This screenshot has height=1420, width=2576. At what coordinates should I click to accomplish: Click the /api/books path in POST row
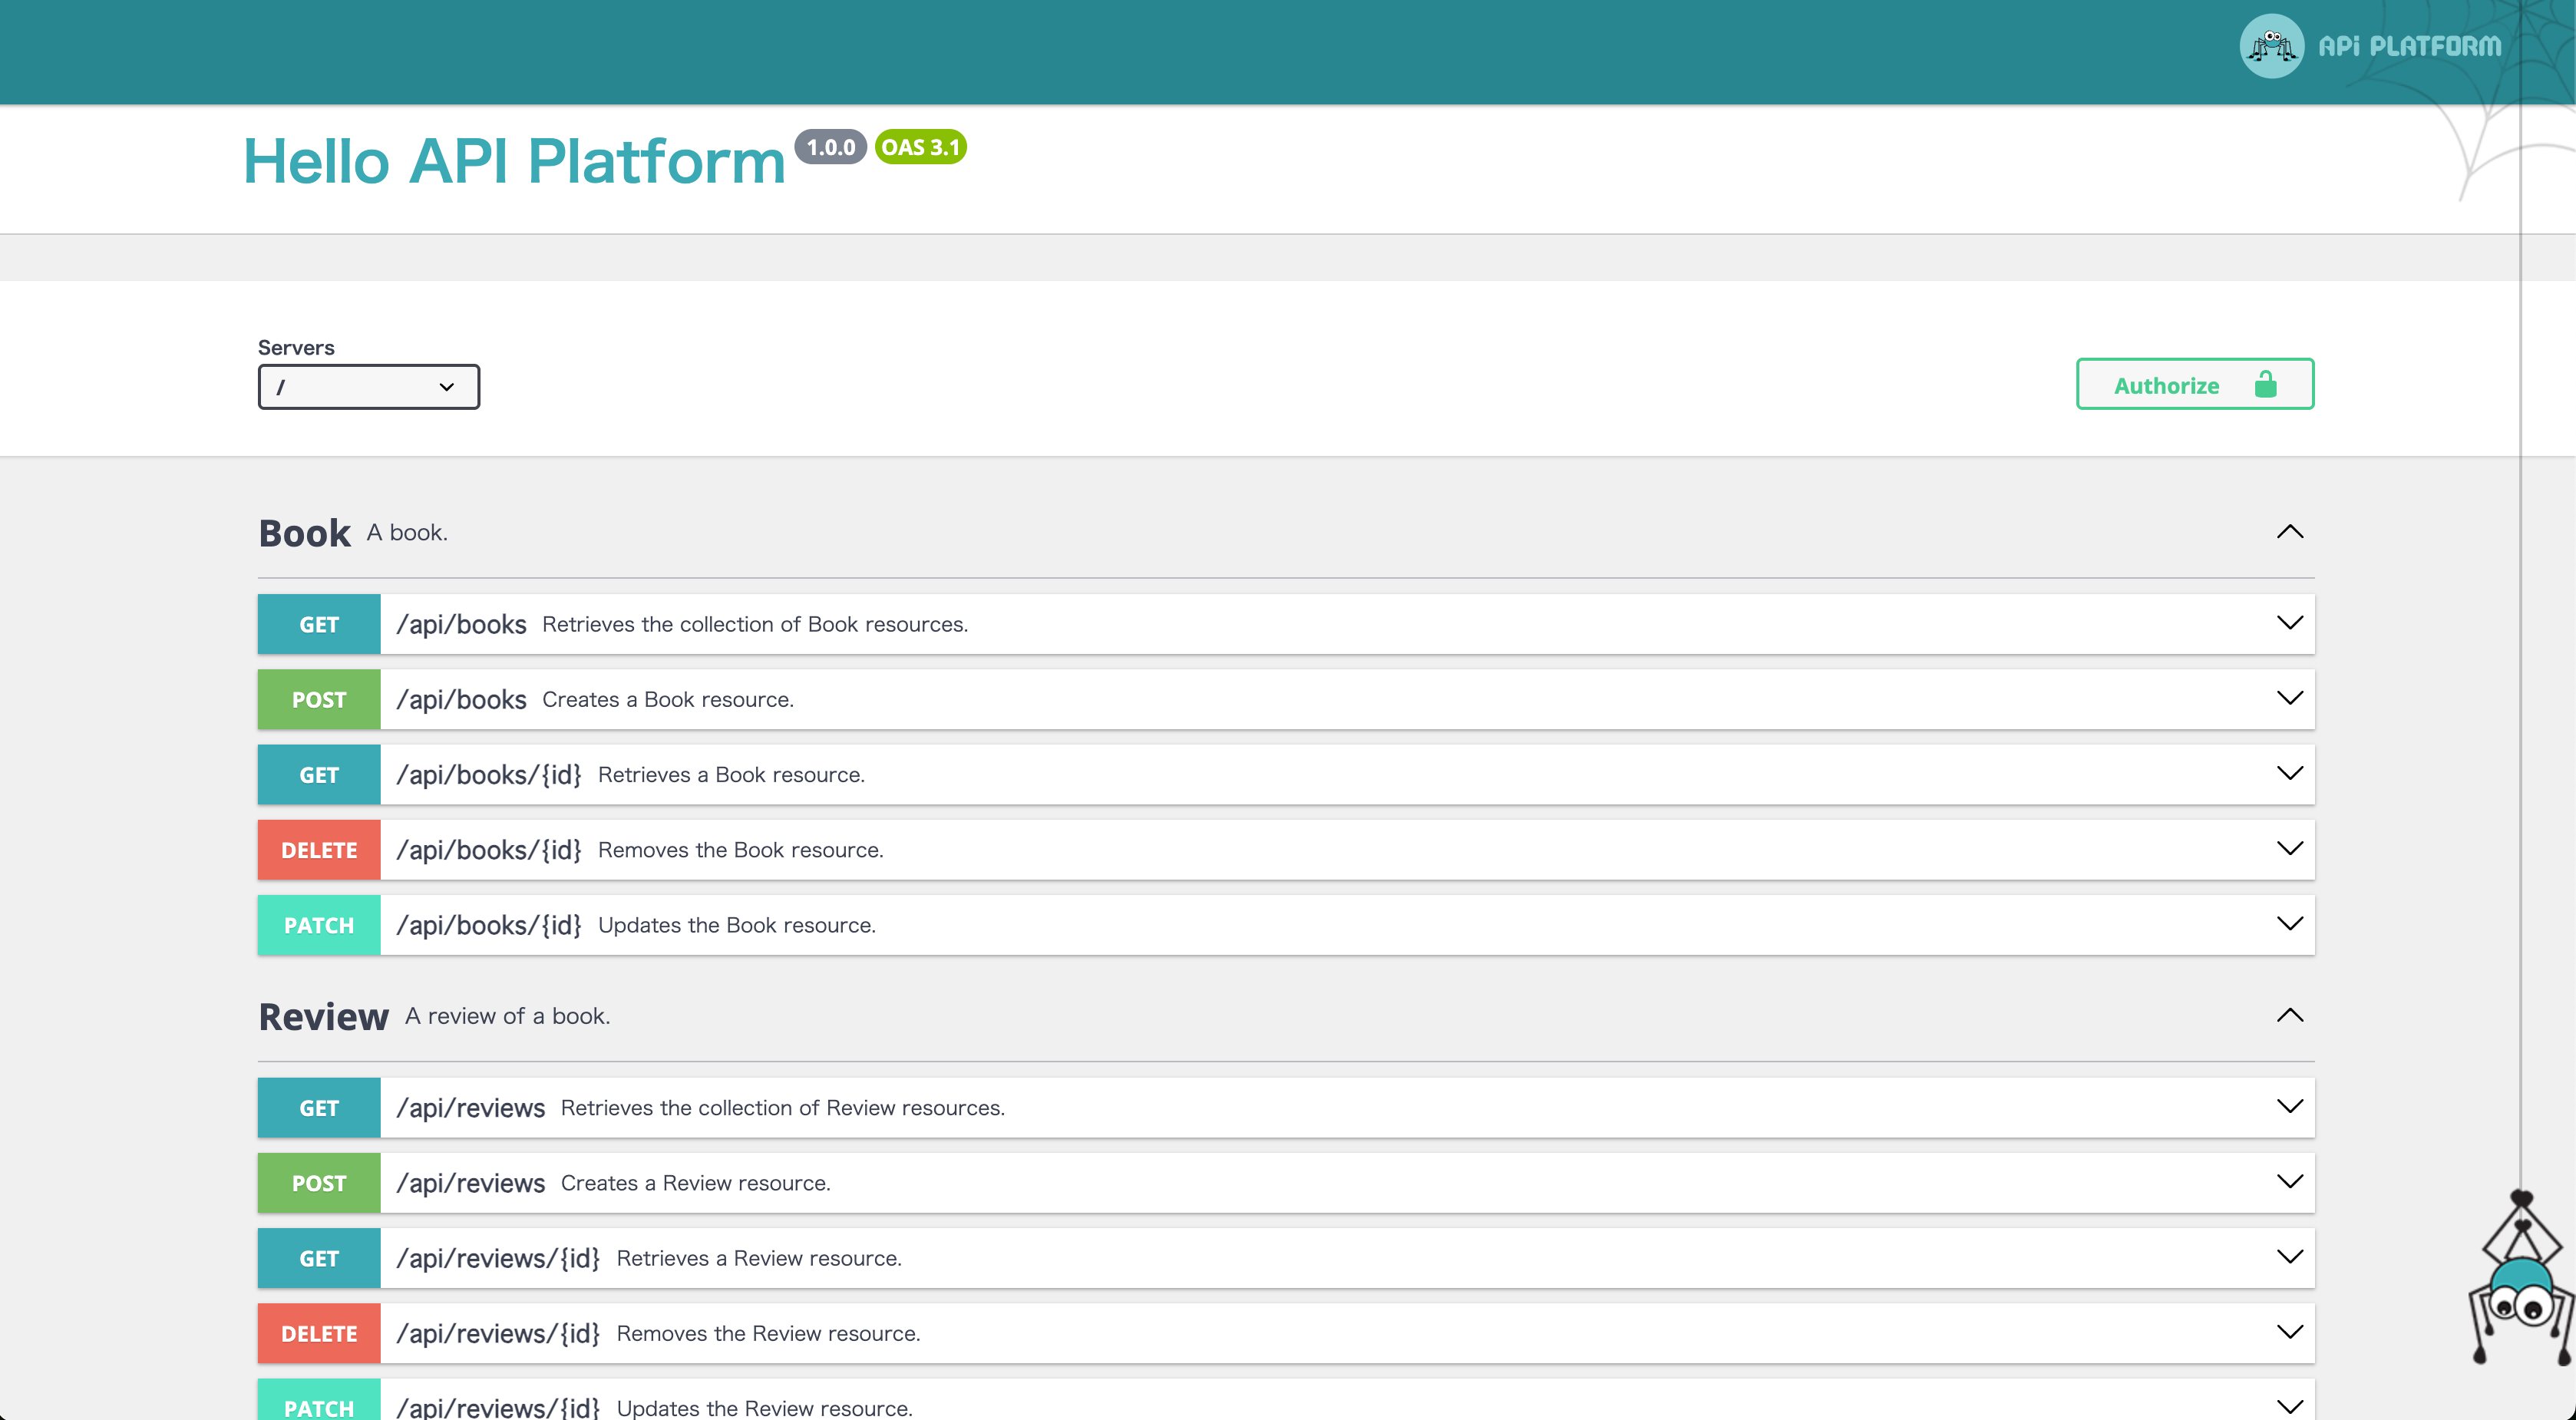tap(461, 699)
